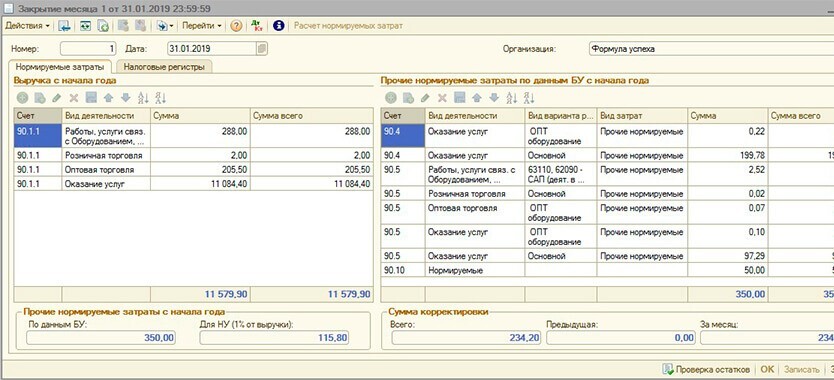Sort descending icon in Выручка table toolbar
Viewport: 834px width, 380px height.
tap(161, 98)
